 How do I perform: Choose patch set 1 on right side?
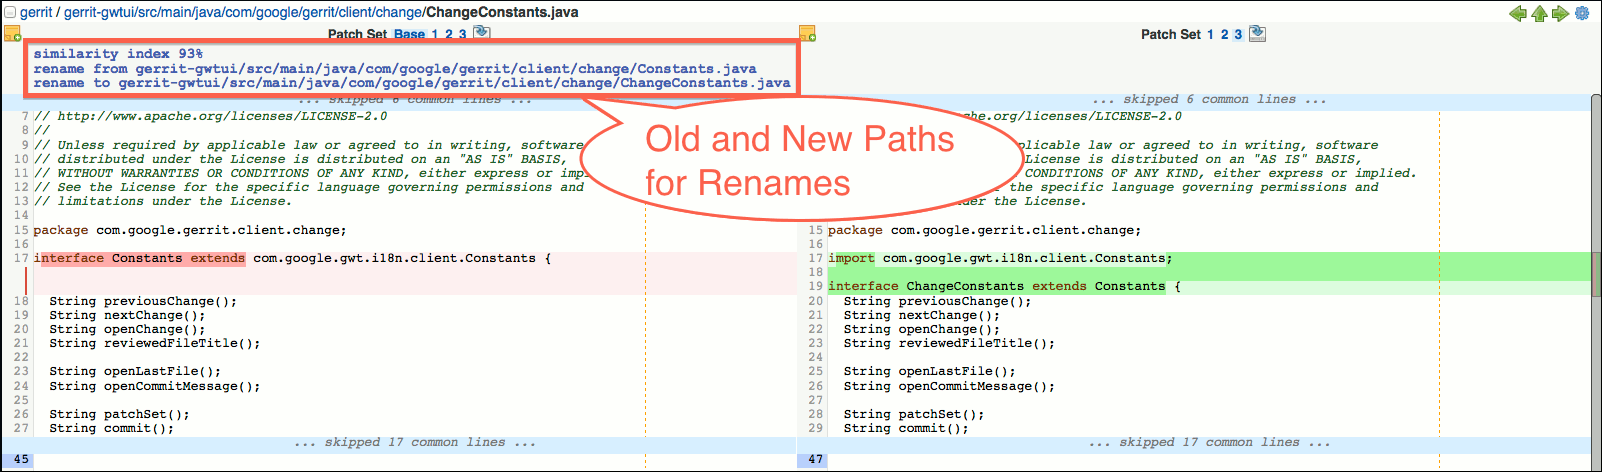pos(1210,34)
